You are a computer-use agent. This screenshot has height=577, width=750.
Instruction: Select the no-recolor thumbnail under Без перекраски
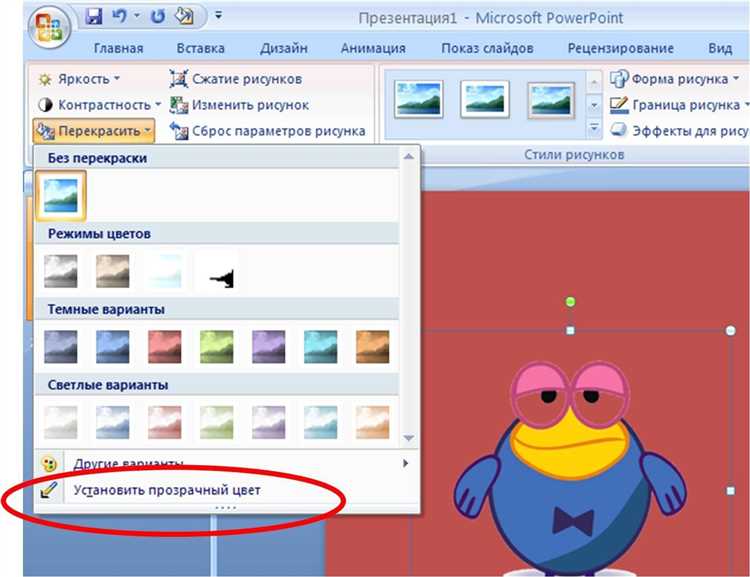tap(61, 196)
